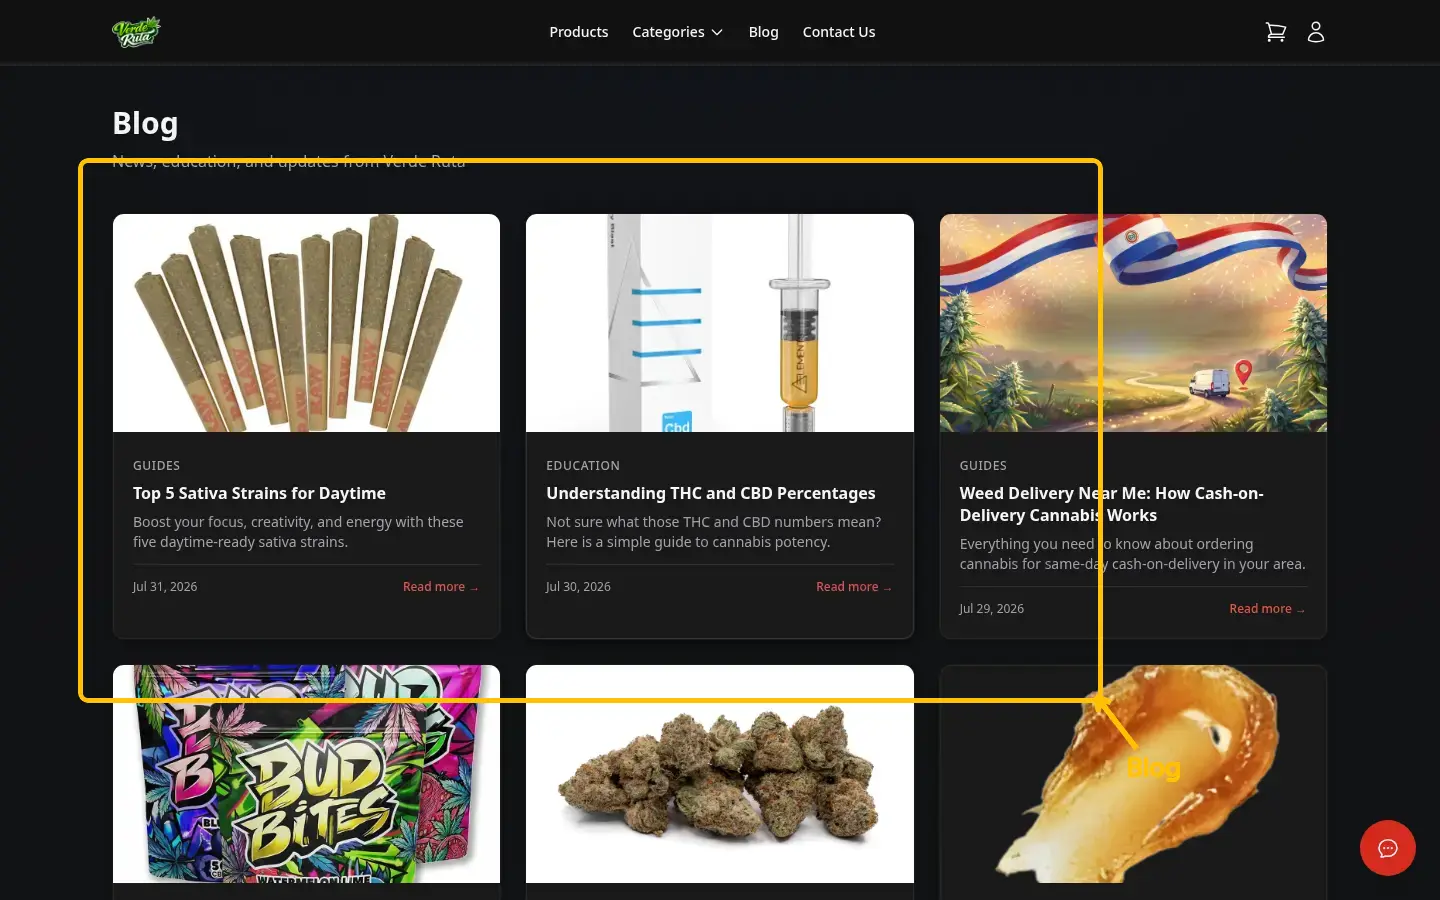Viewport: 1440px width, 900px height.
Task: Select the EDUCATION category label
Action: pyautogui.click(x=583, y=466)
